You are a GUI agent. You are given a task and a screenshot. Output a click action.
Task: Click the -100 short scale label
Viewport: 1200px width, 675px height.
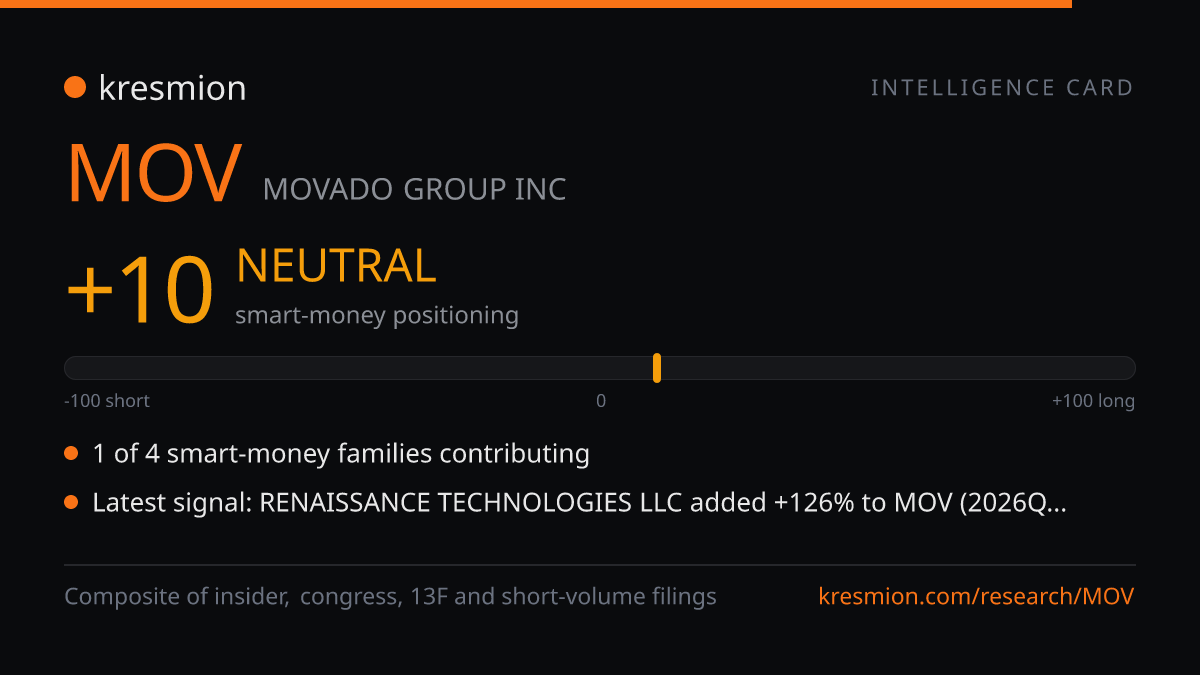pyautogui.click(x=107, y=401)
